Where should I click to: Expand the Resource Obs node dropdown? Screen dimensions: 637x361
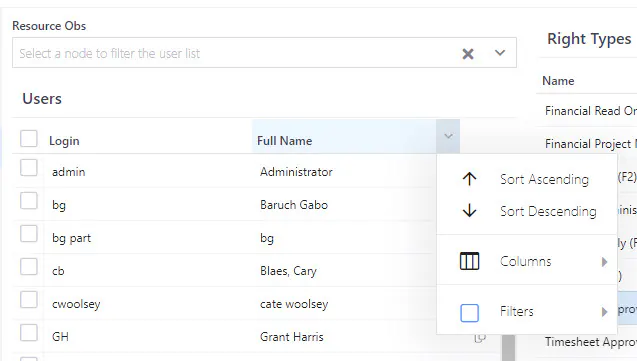pyautogui.click(x=500, y=53)
